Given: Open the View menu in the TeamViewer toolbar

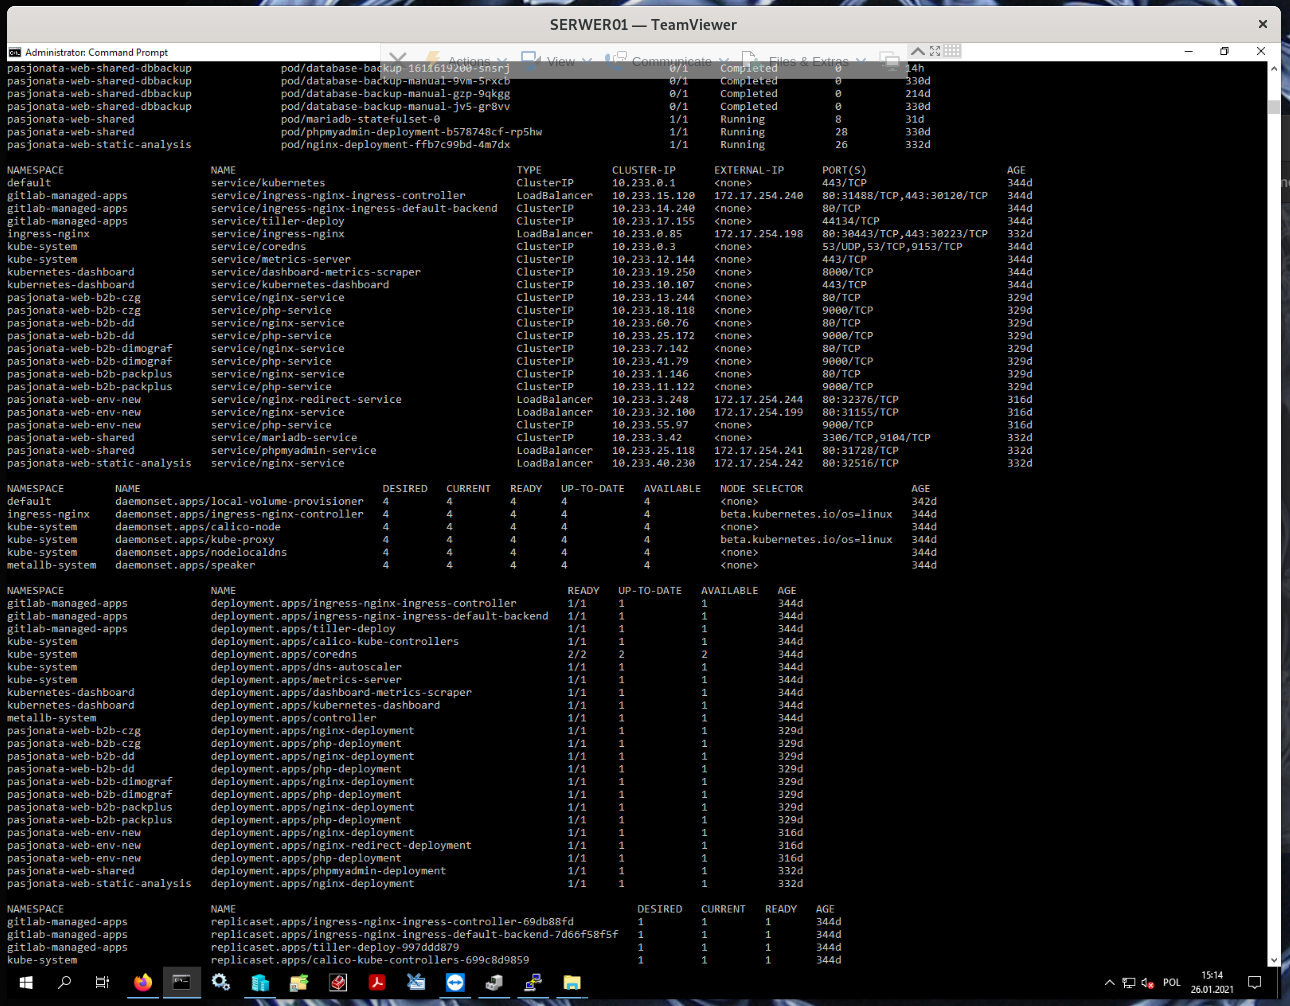Looking at the screenshot, I should [559, 61].
